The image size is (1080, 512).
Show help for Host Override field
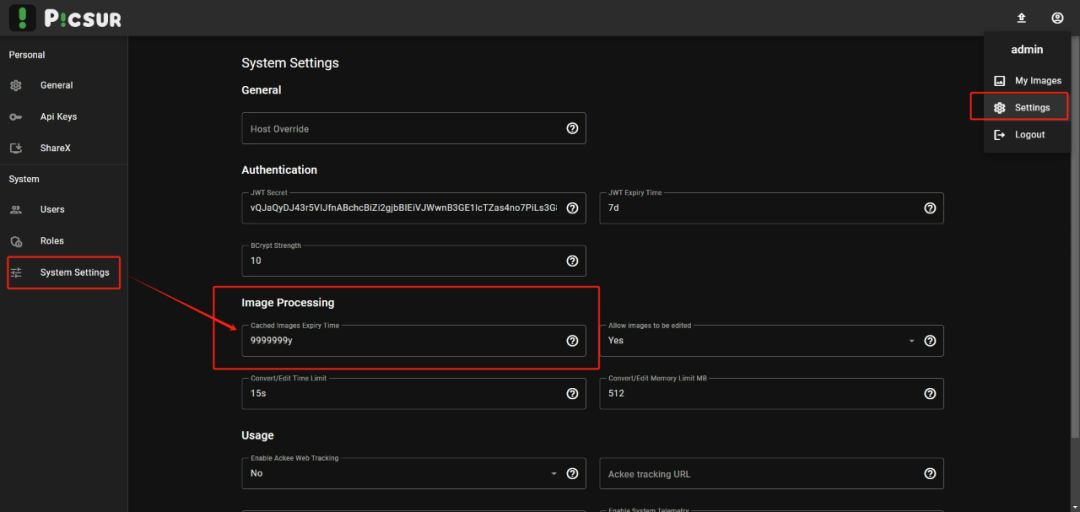572,128
